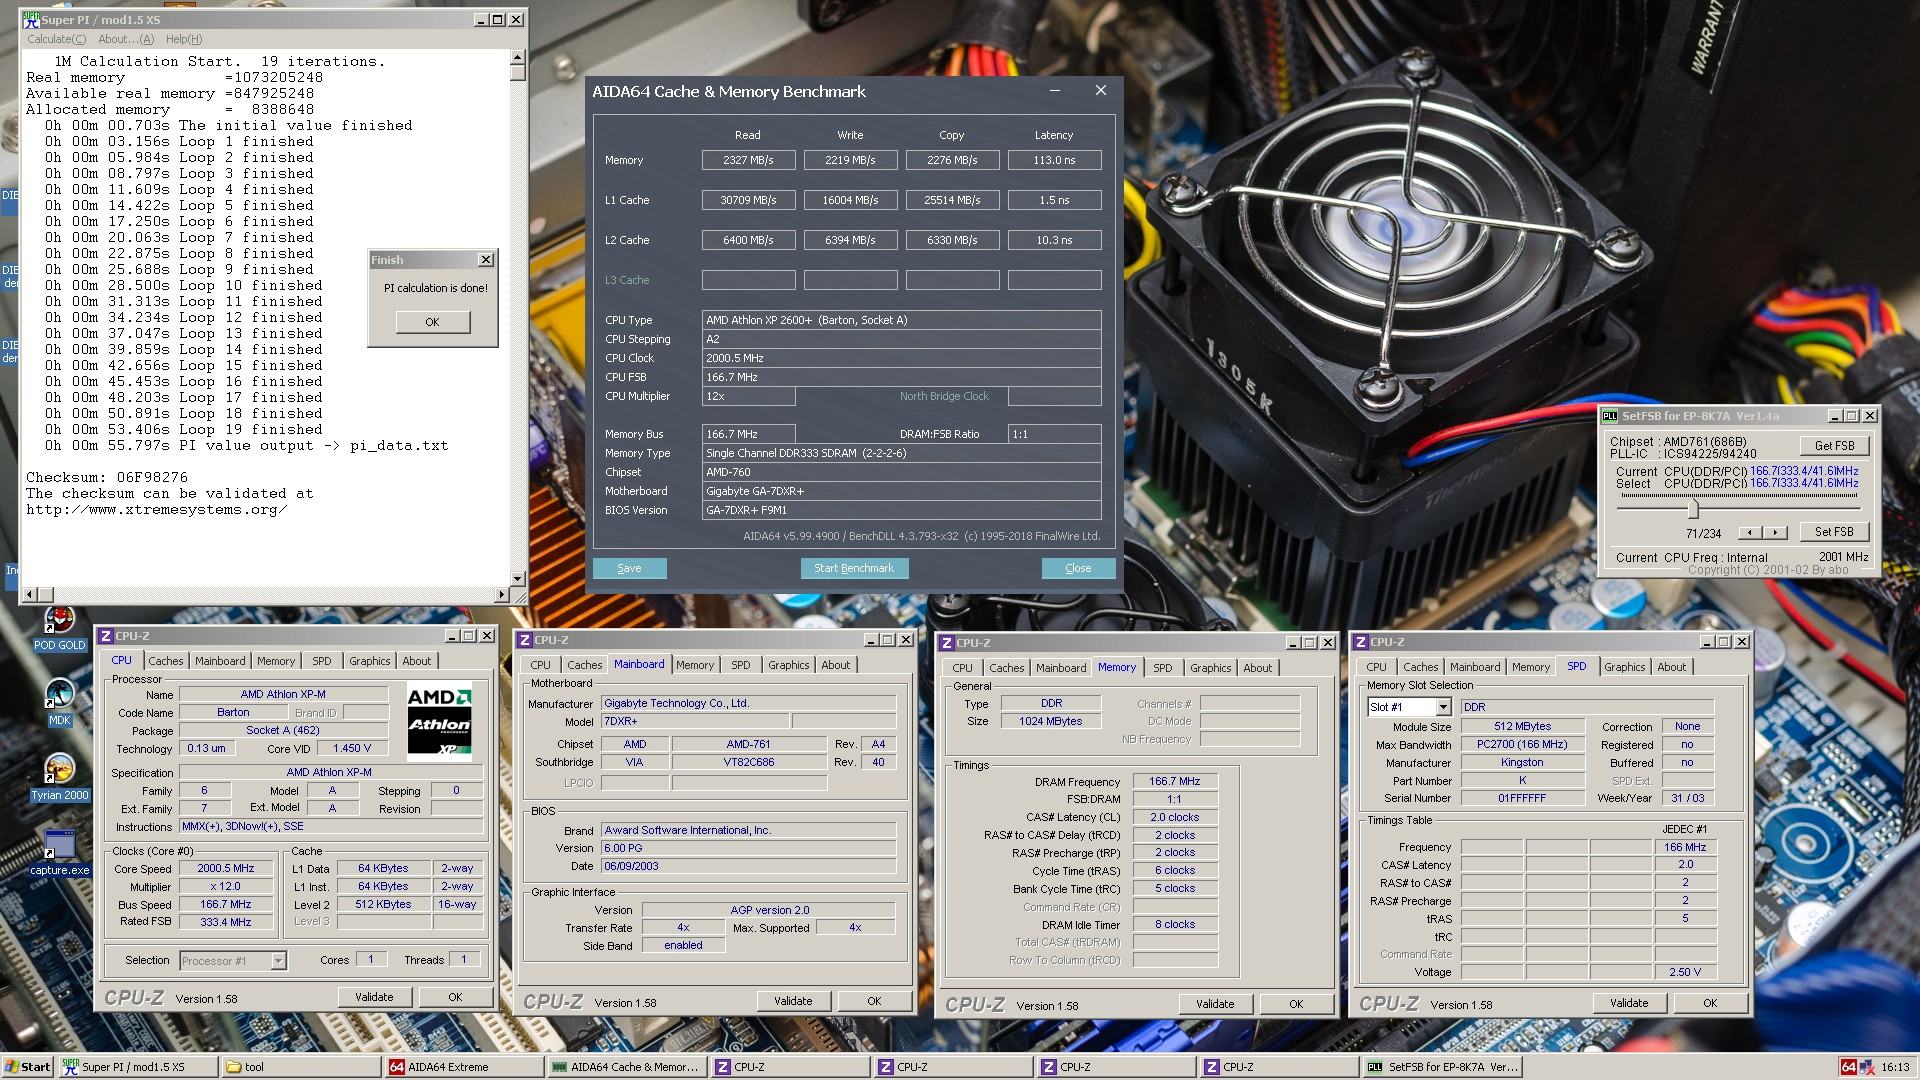Click the BIOS Date value 06/09/2003

point(749,866)
